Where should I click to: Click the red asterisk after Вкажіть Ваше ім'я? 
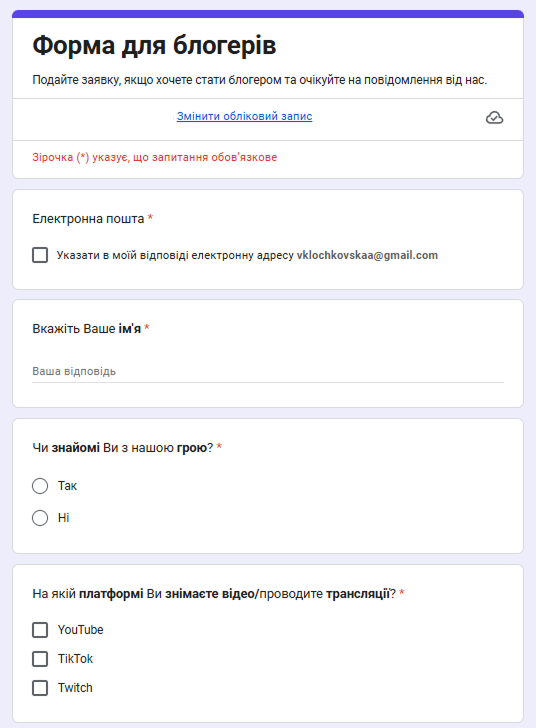point(147,327)
